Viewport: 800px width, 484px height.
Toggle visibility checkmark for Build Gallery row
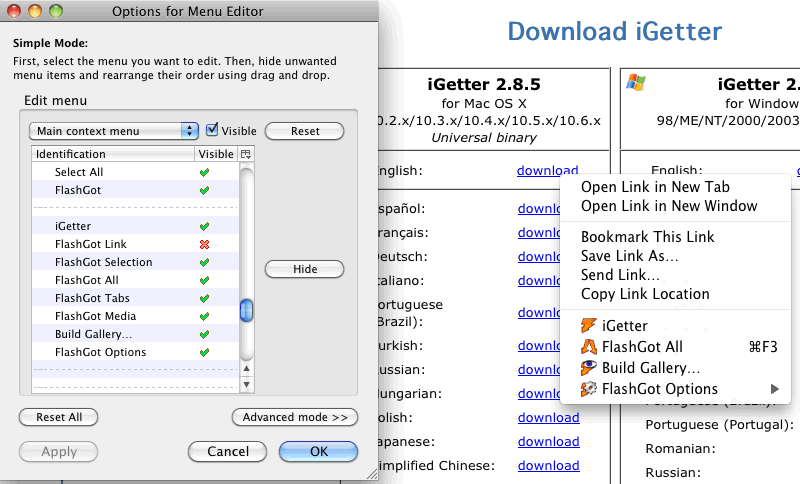205,334
